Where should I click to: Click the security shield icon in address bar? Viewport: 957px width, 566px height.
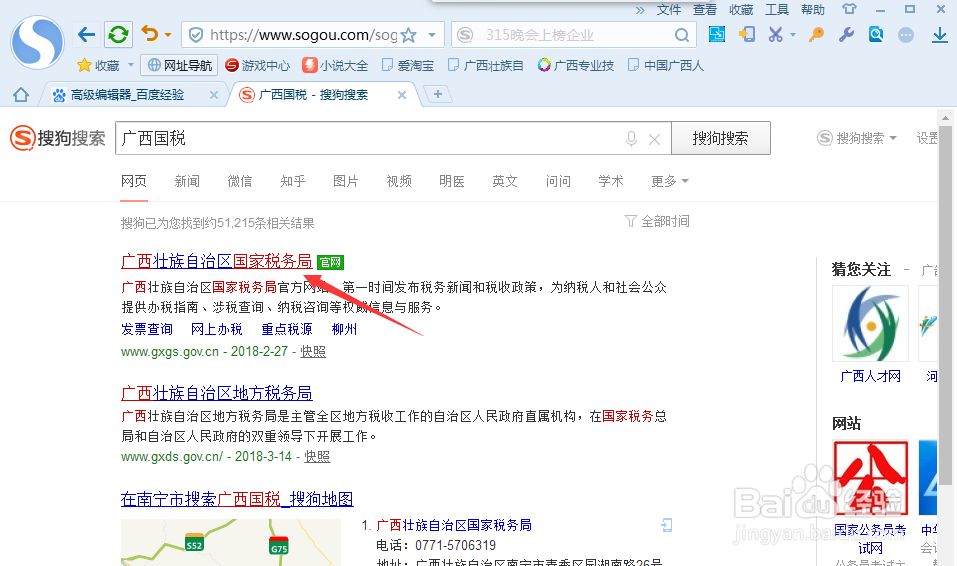195,35
